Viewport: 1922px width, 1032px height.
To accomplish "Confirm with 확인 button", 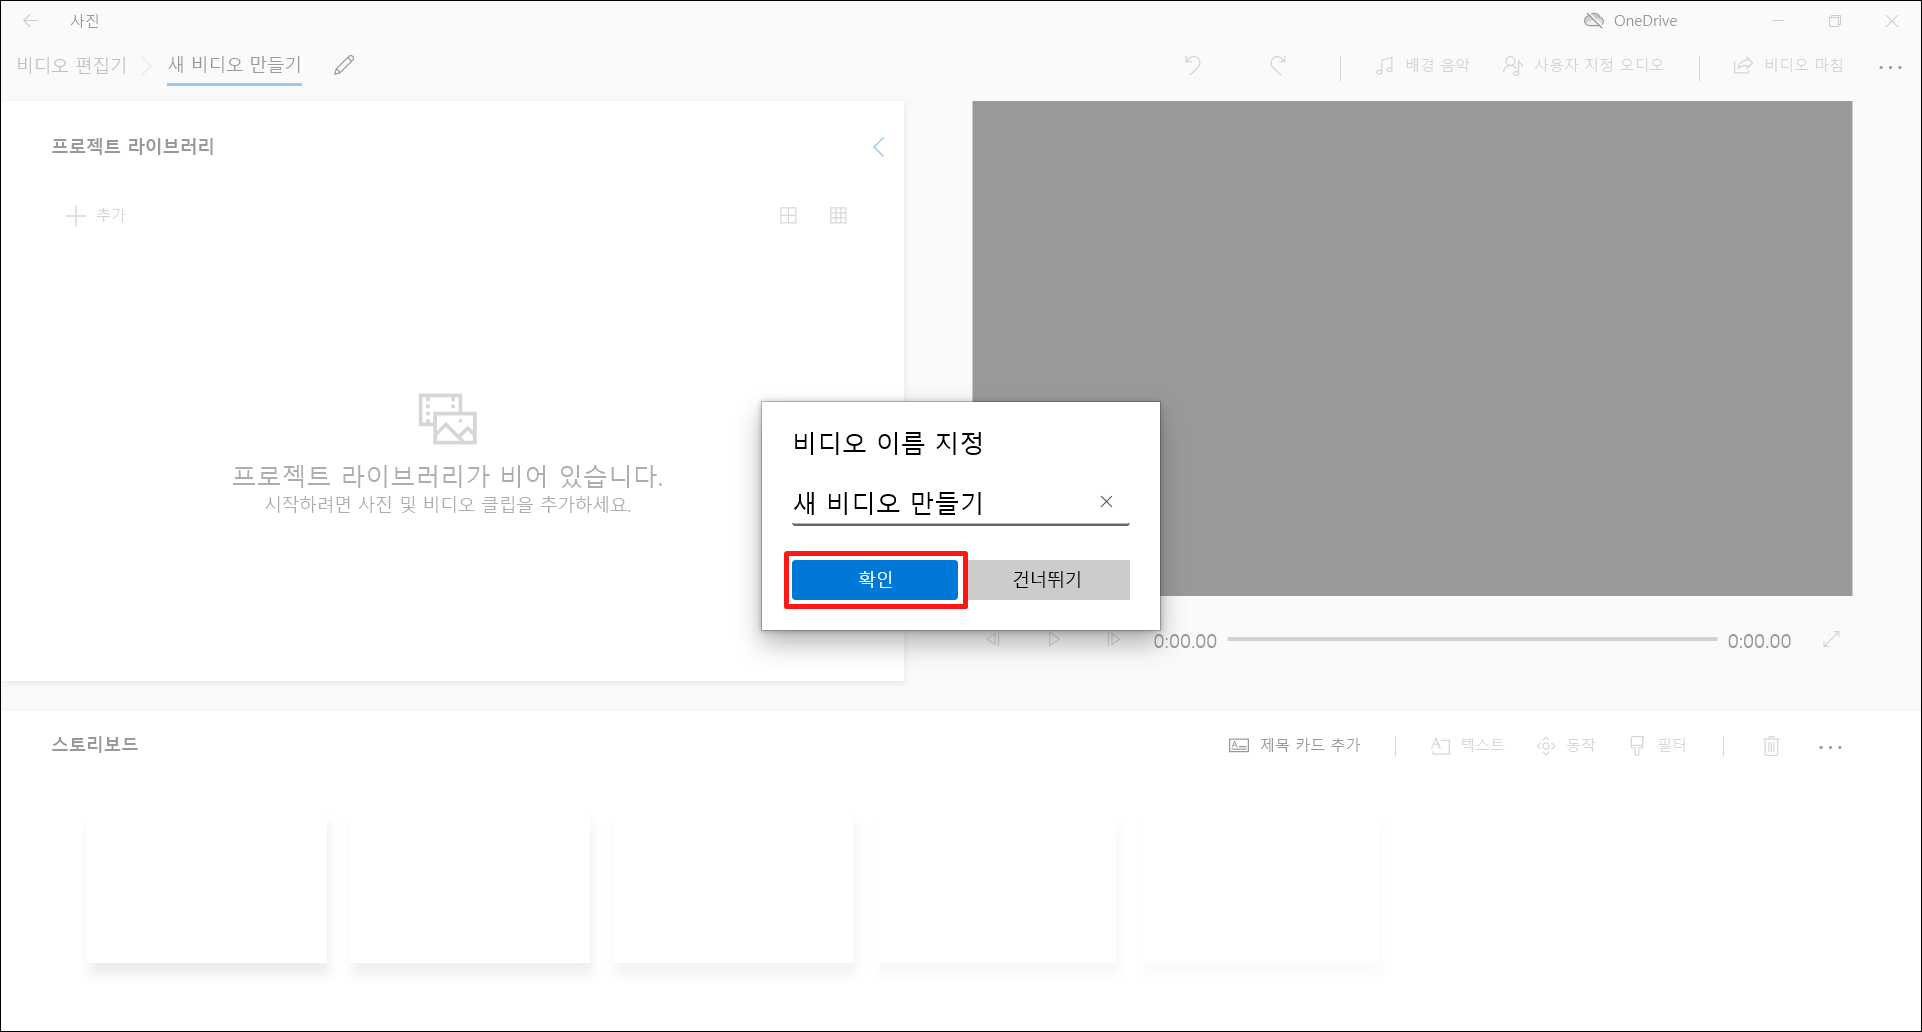I will tap(875, 579).
